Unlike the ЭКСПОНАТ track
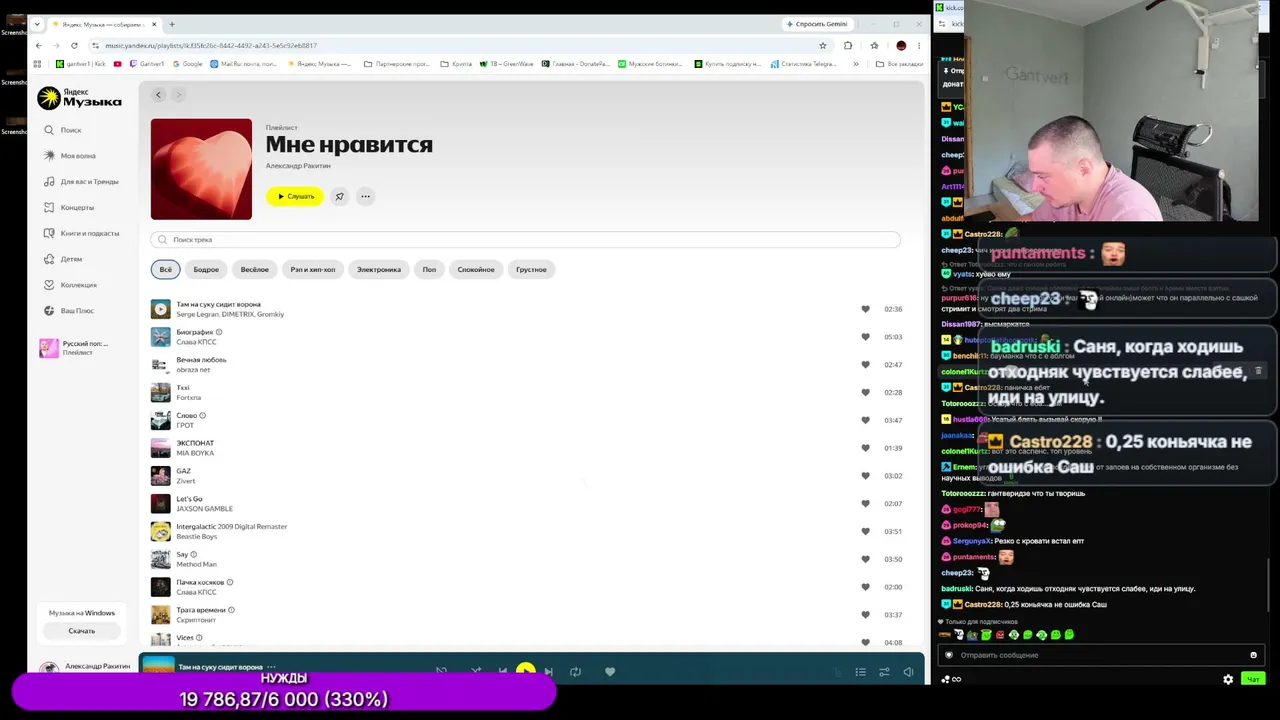The width and height of the screenshot is (1280, 720). click(865, 448)
